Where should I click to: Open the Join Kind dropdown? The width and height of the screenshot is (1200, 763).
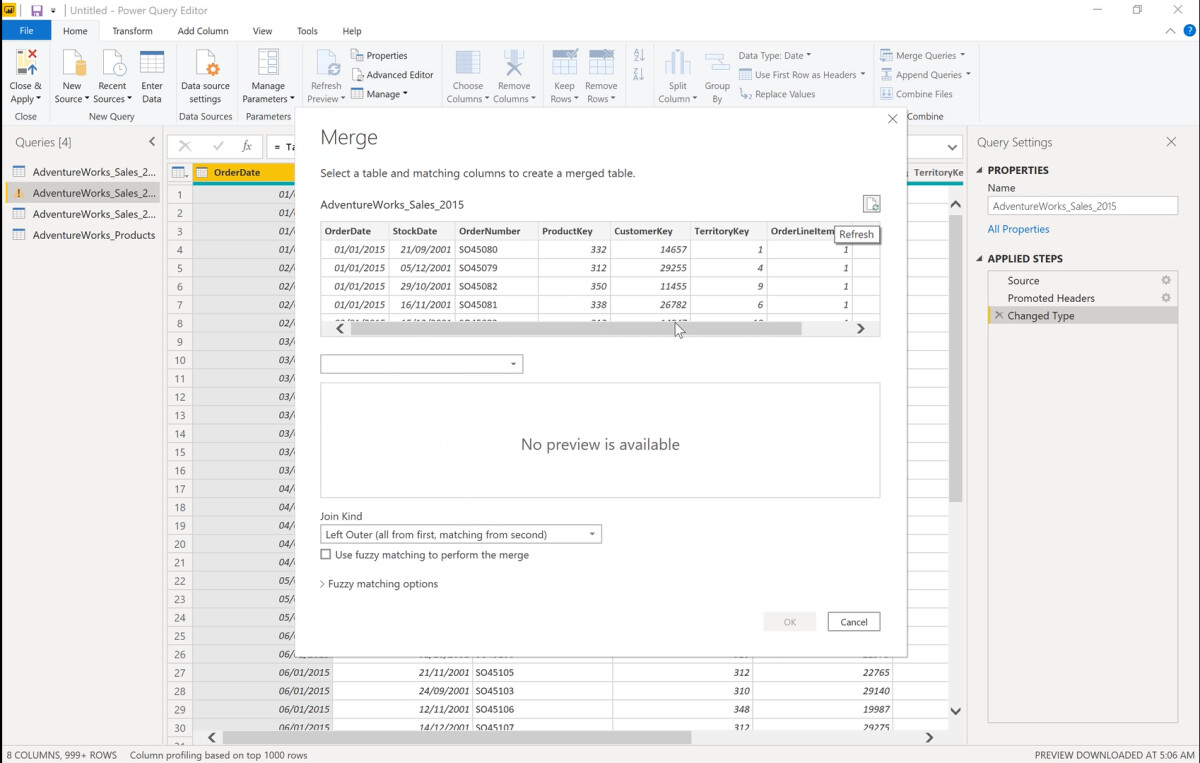pyautogui.click(x=592, y=533)
